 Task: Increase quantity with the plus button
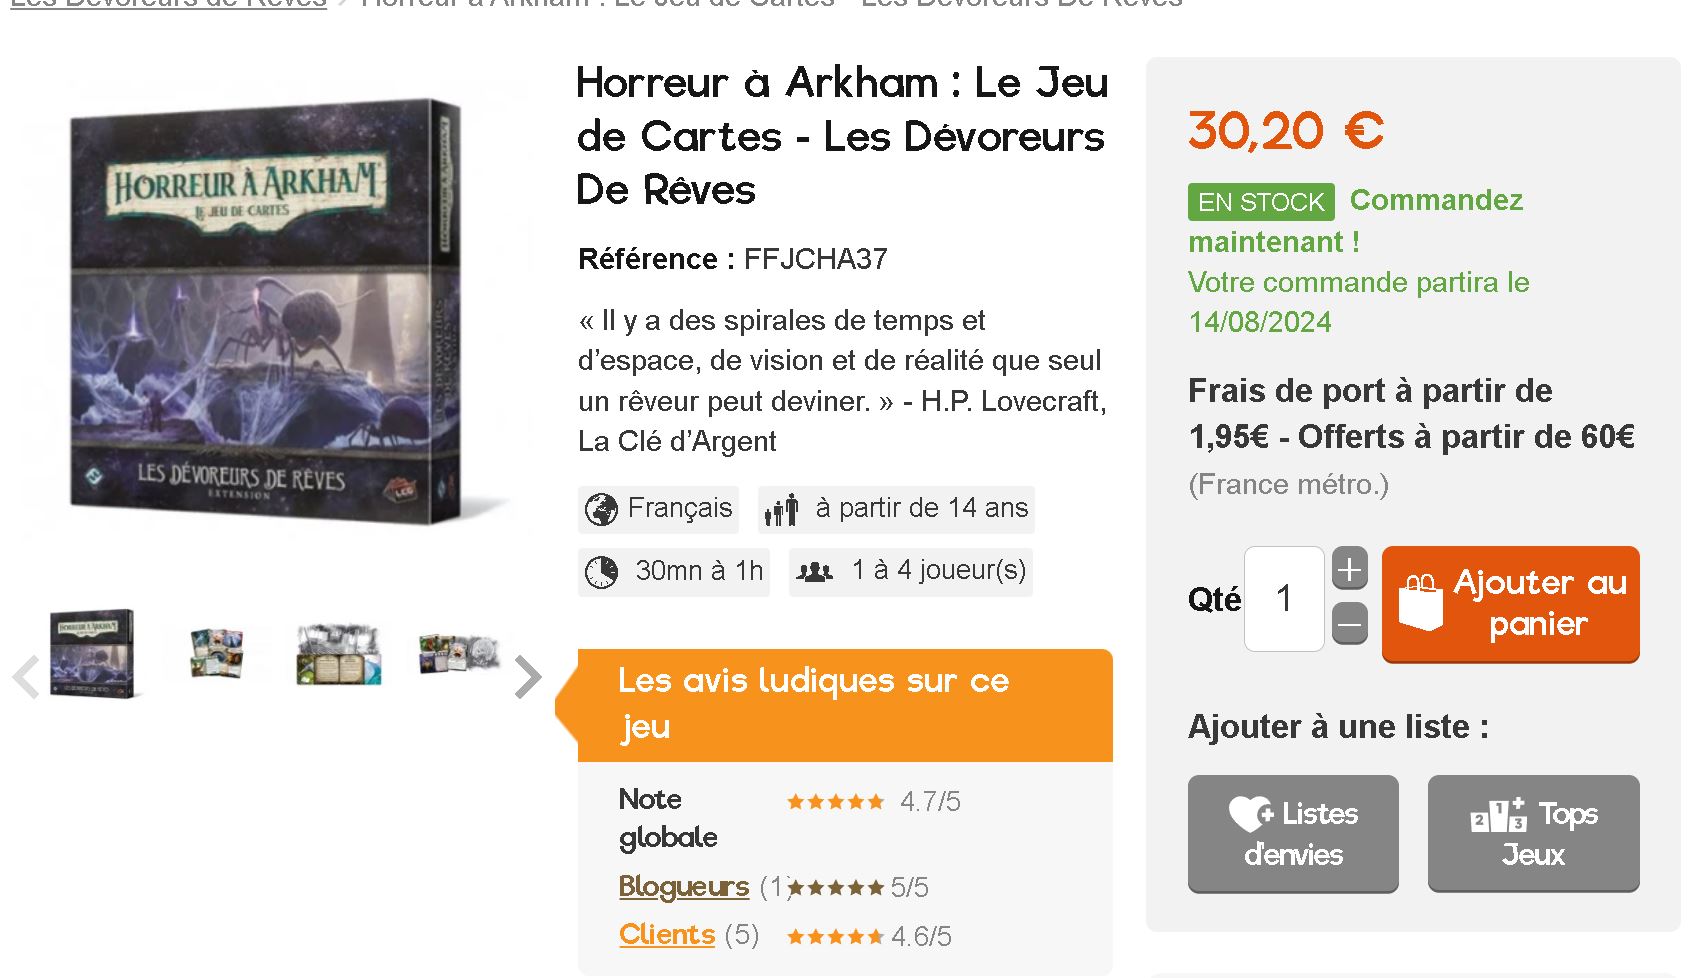[x=1350, y=570]
